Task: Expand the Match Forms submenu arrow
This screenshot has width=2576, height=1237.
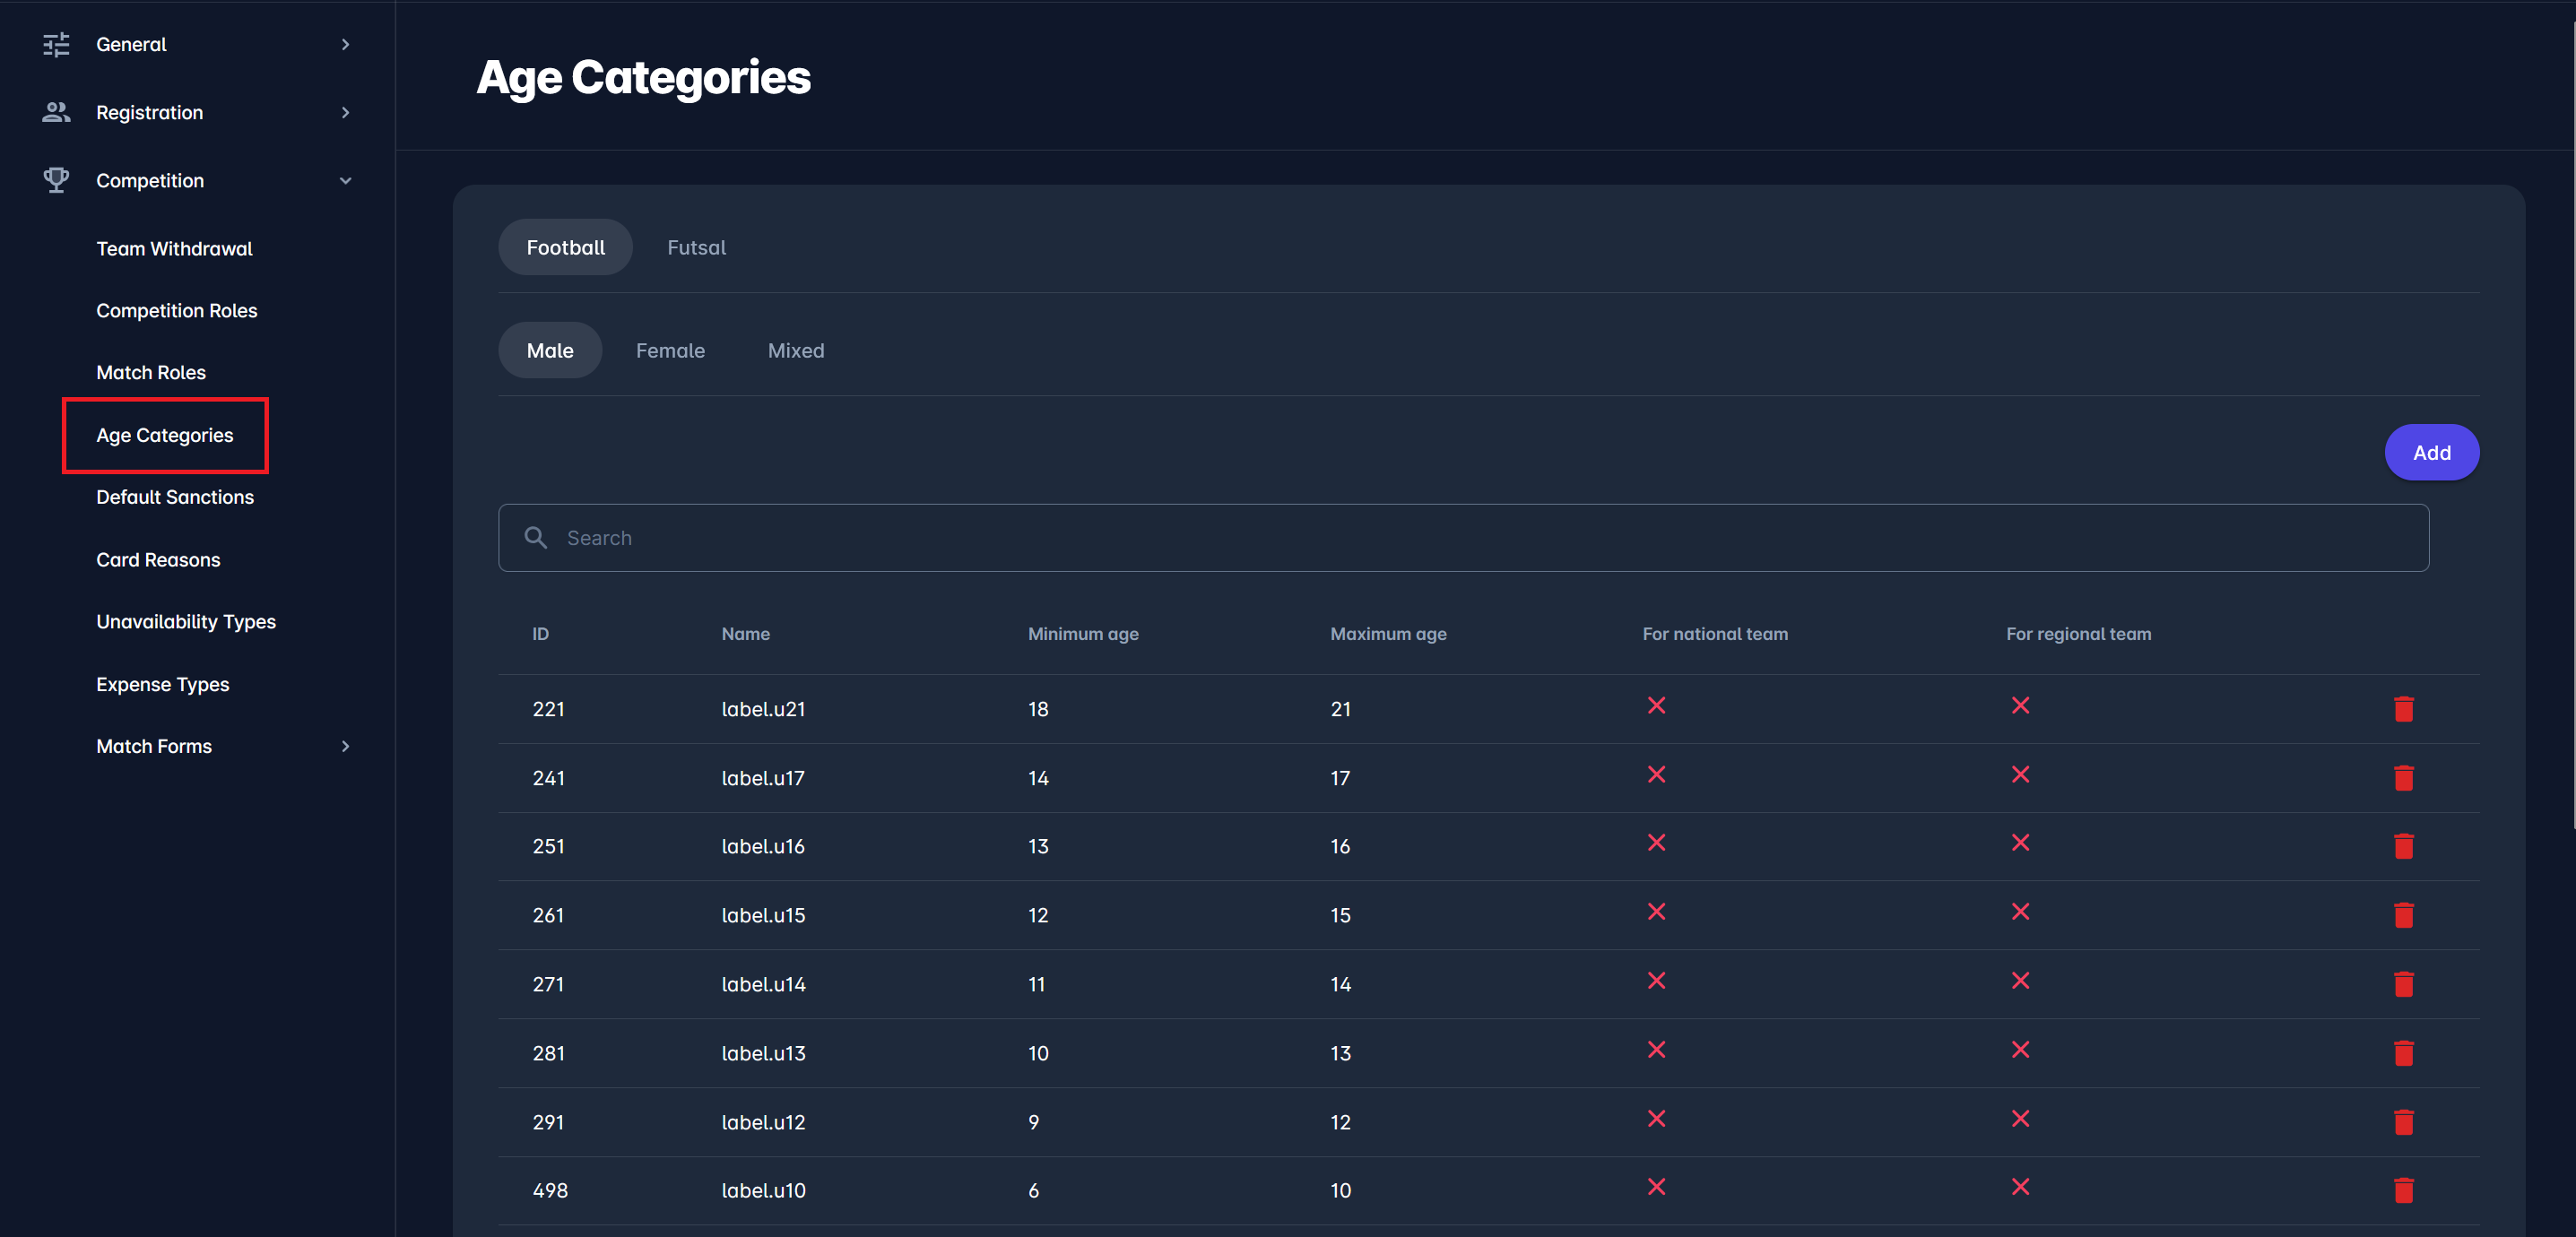Action: click(345, 746)
